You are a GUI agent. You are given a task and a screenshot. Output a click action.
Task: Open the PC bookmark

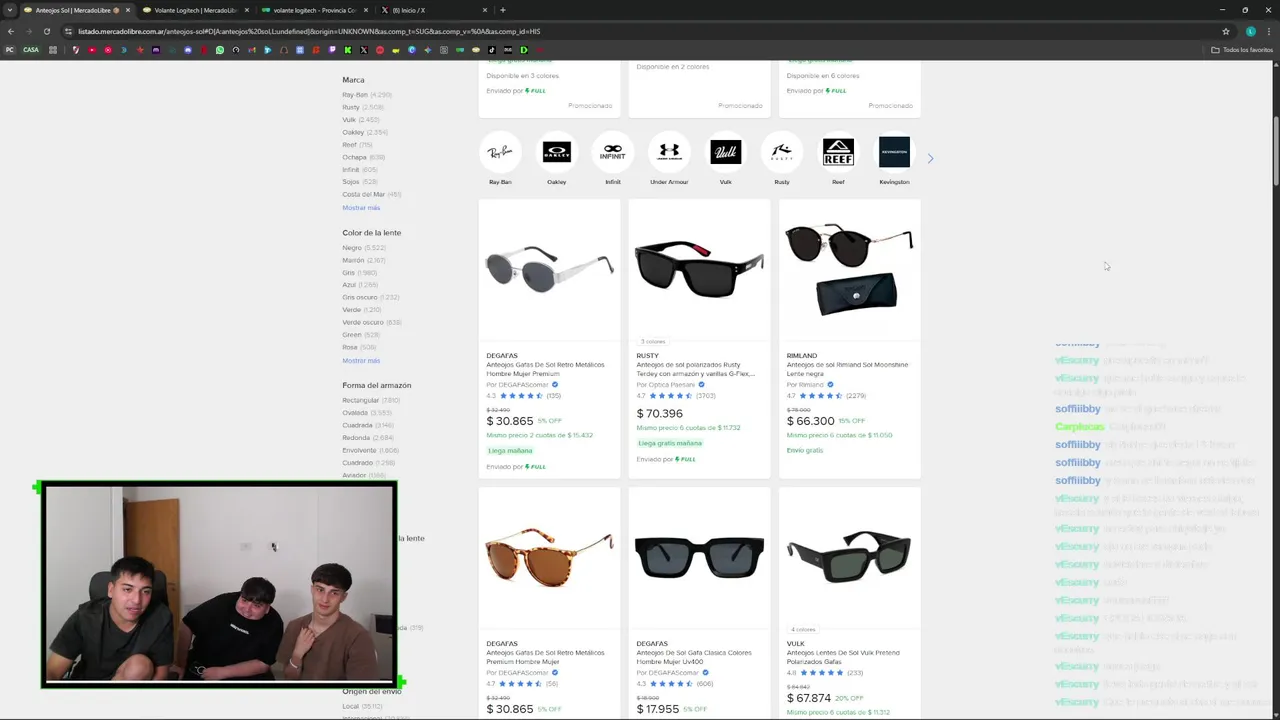[10, 50]
